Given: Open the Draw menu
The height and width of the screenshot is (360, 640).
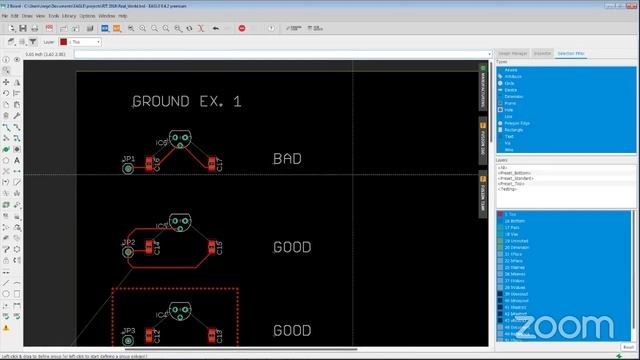Looking at the screenshot, I should pos(27,16).
